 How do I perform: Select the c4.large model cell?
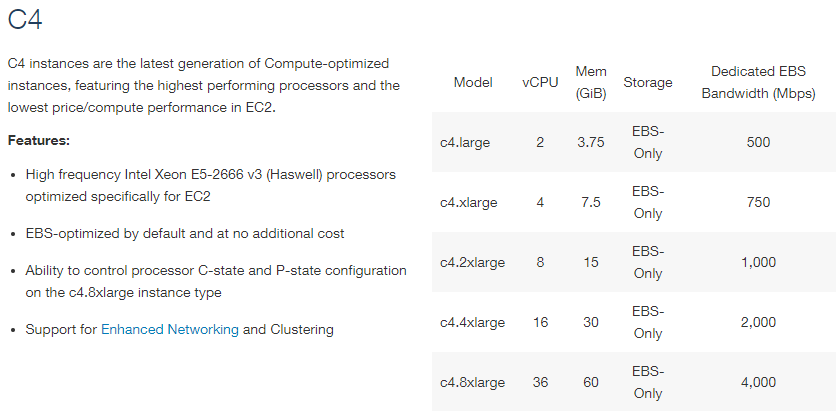[465, 143]
